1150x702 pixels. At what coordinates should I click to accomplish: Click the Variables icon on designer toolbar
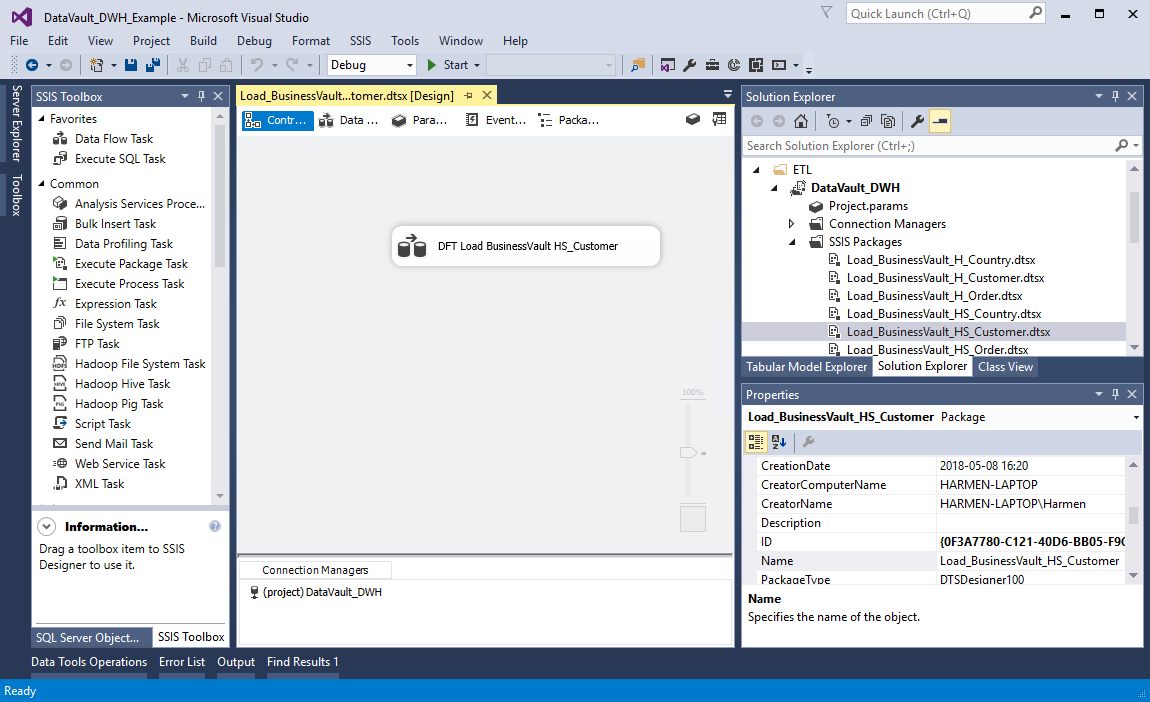[692, 119]
